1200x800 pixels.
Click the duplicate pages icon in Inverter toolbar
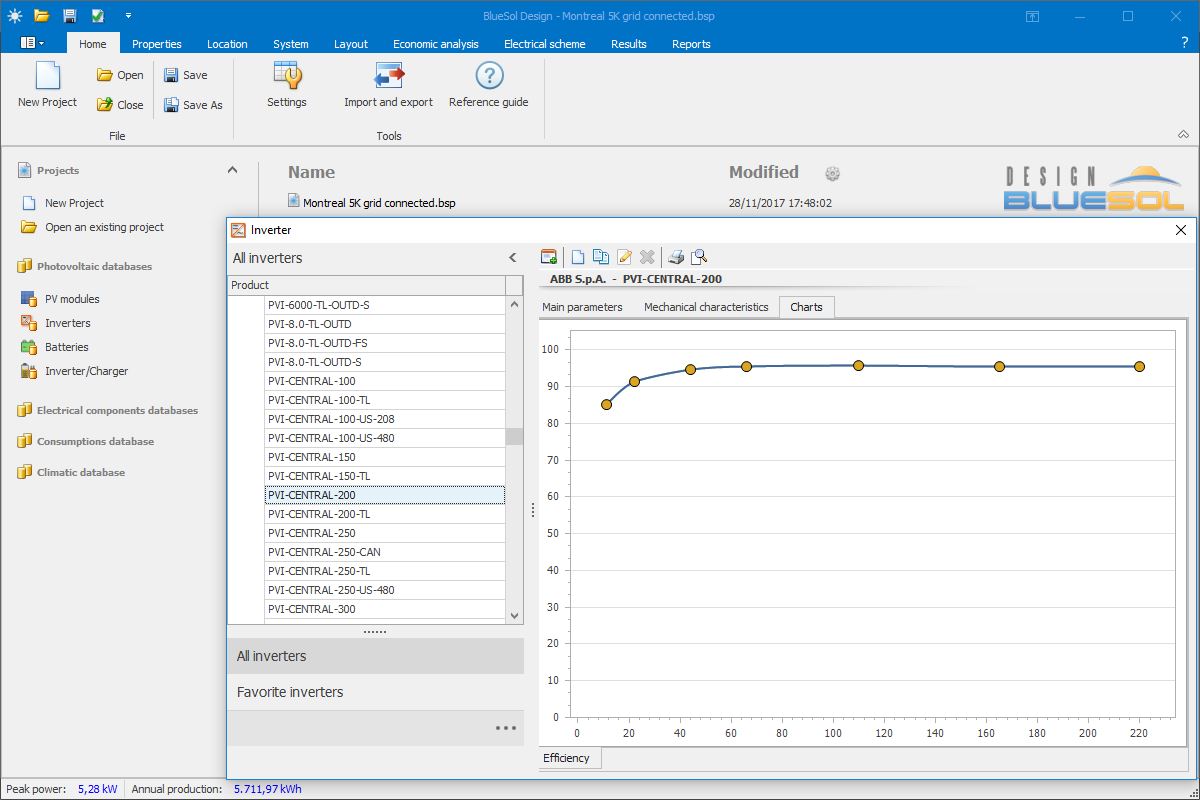coord(601,257)
